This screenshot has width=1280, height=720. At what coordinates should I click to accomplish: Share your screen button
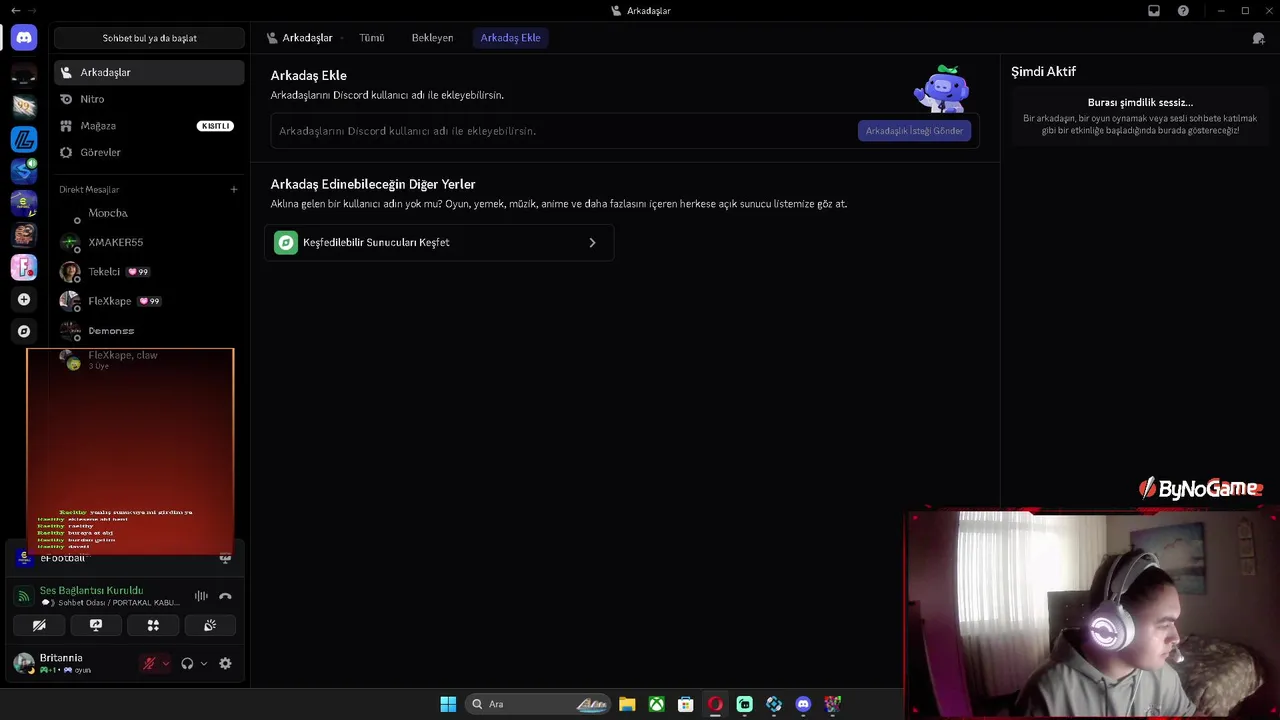96,625
